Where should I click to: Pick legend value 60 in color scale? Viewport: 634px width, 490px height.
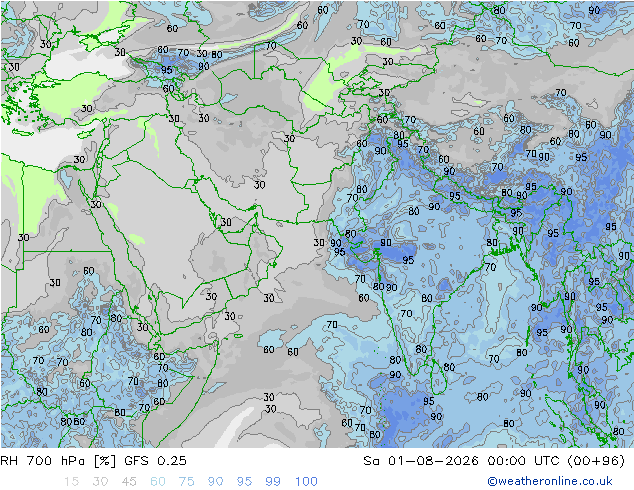tap(157, 481)
